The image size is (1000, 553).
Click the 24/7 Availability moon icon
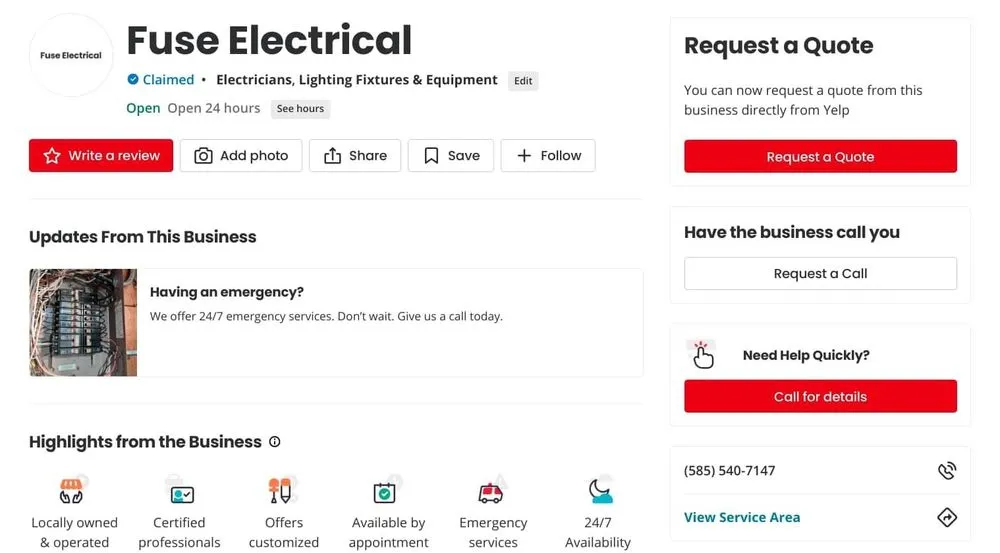click(x=600, y=490)
